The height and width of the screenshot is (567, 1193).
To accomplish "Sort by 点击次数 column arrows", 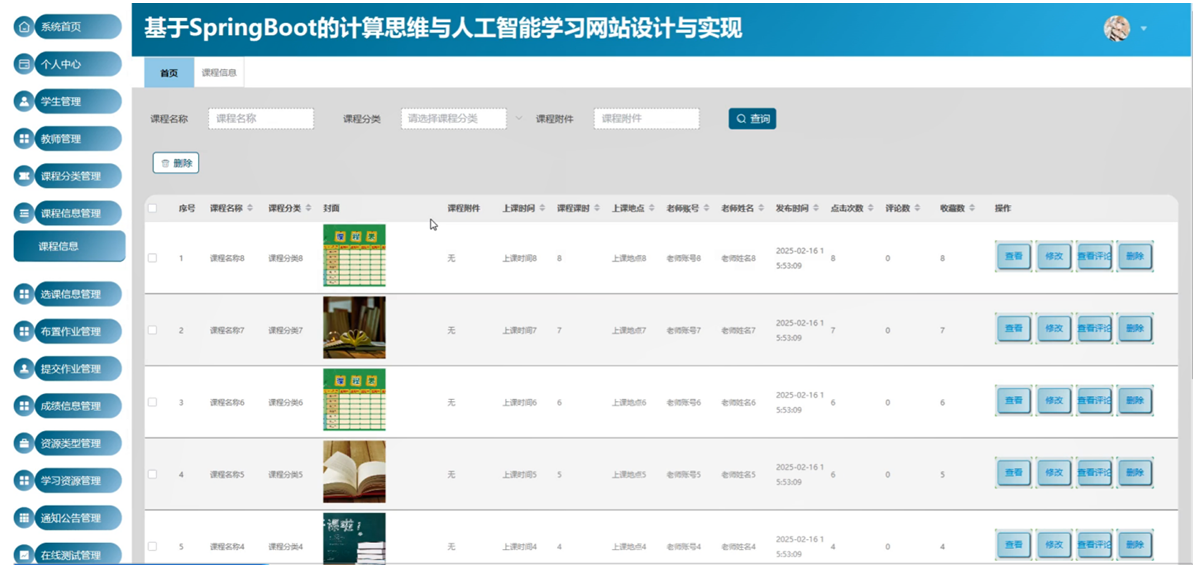I will (x=871, y=209).
